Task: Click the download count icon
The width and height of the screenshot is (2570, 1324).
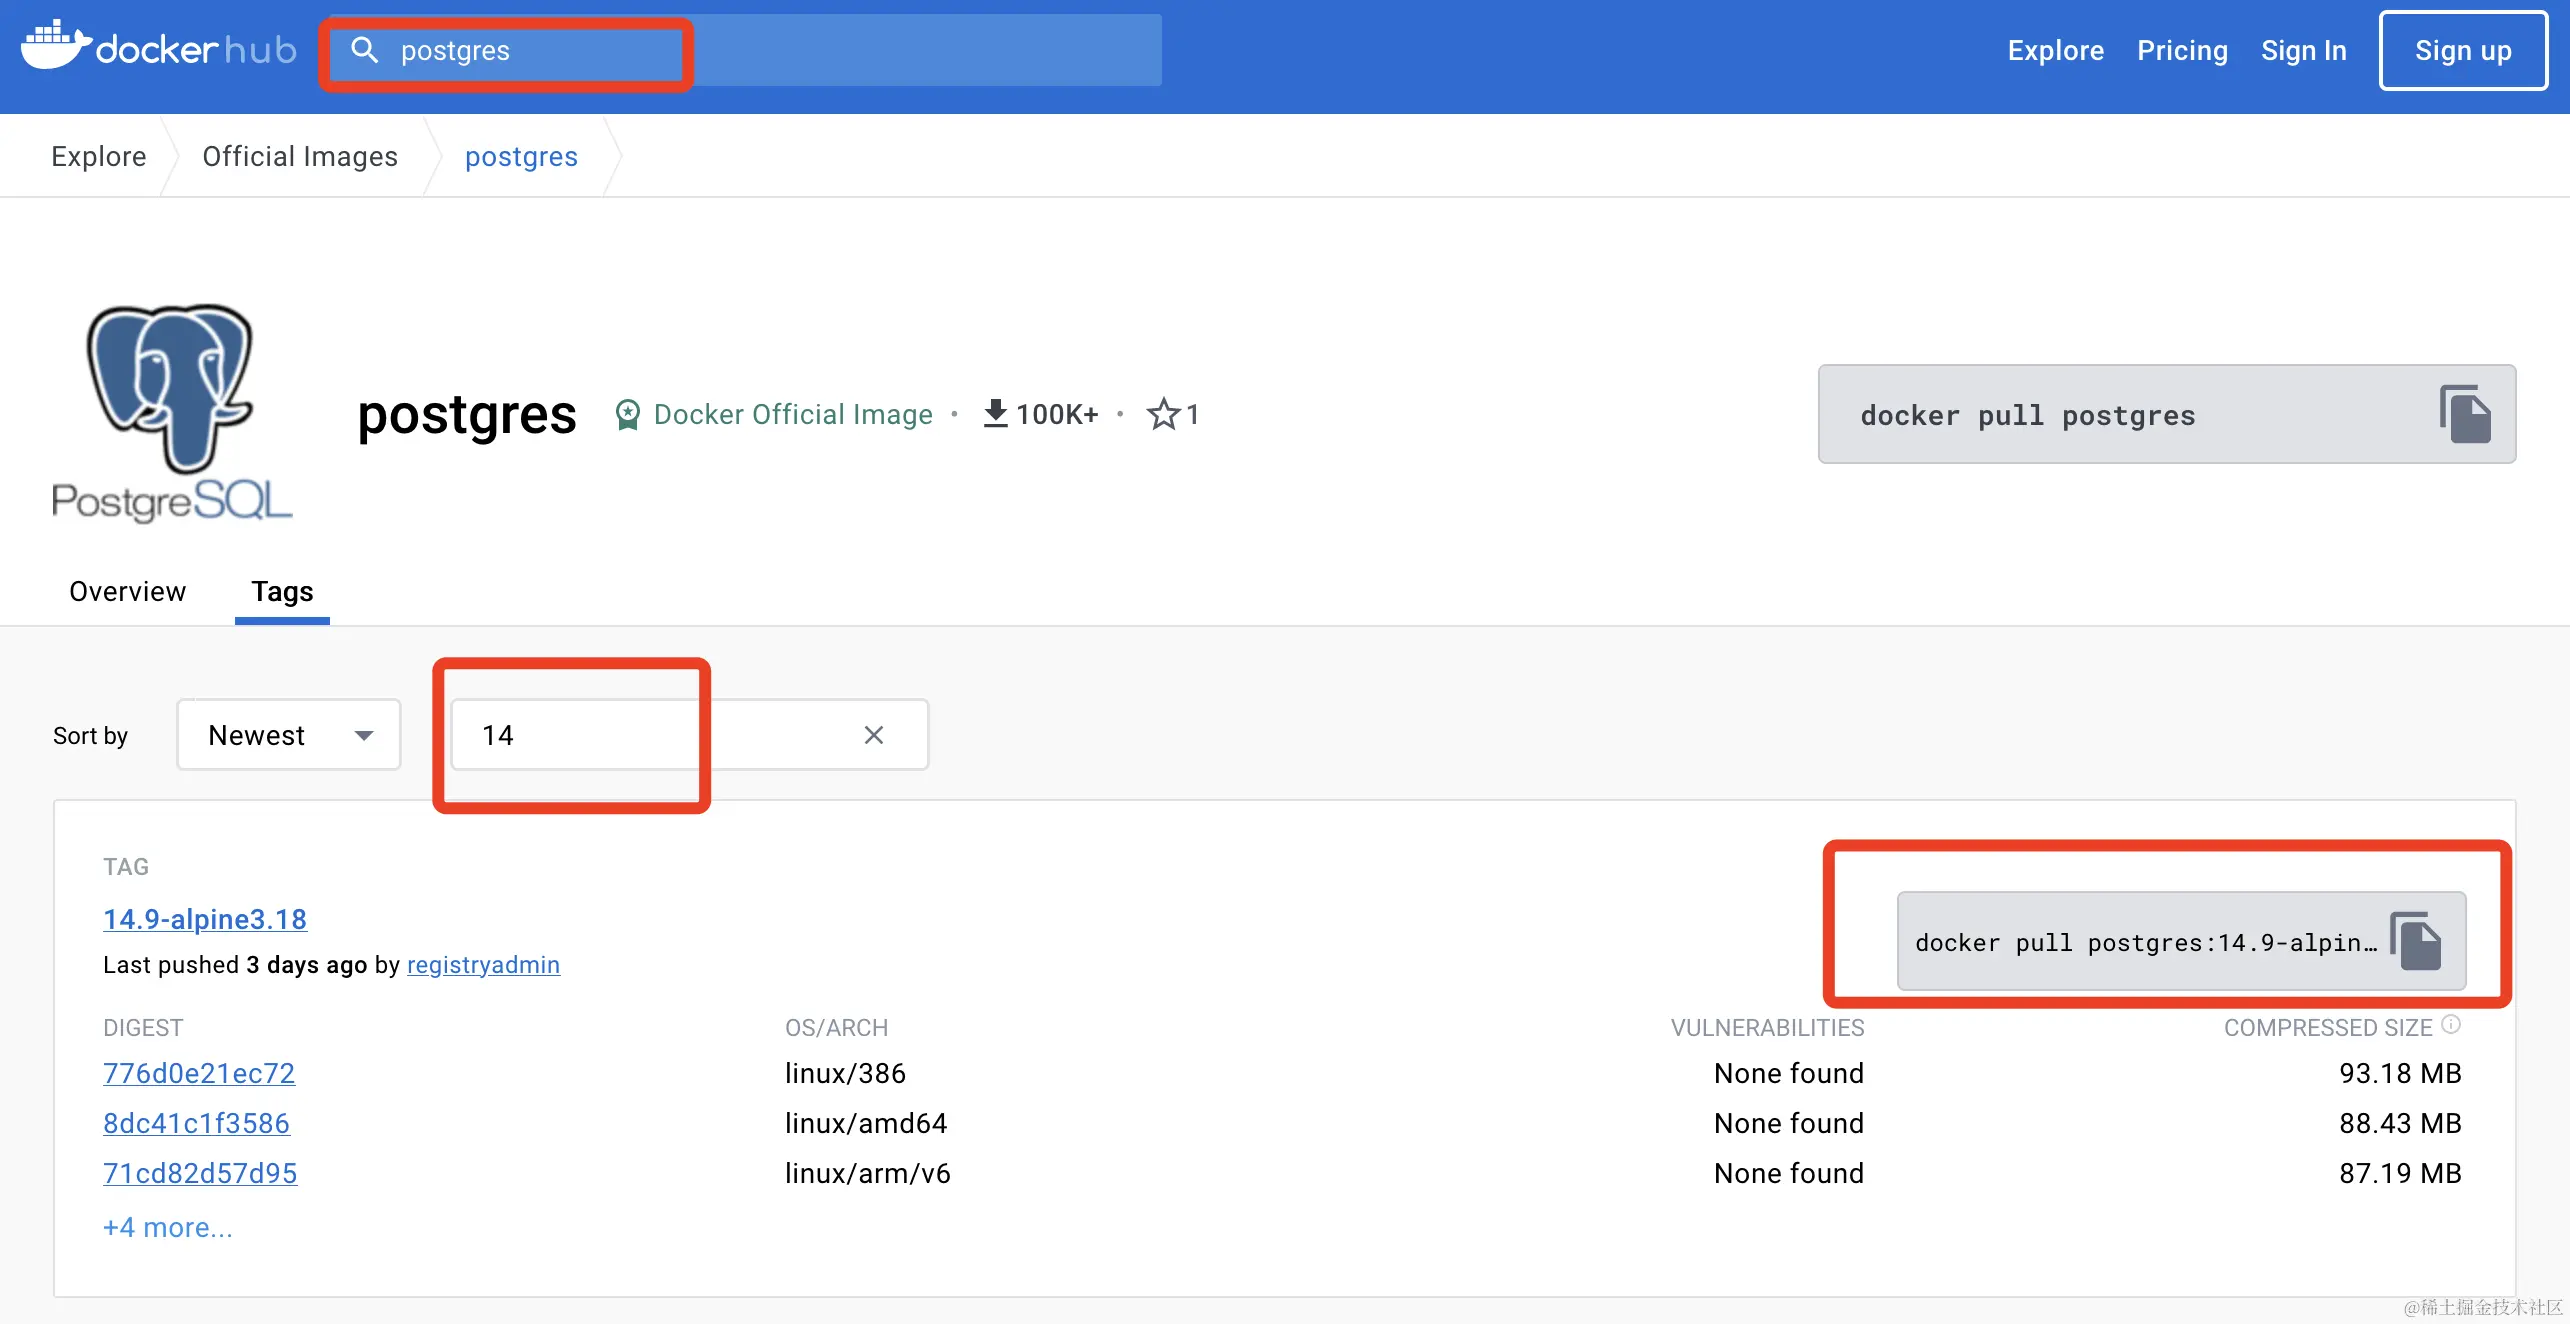Action: [995, 414]
